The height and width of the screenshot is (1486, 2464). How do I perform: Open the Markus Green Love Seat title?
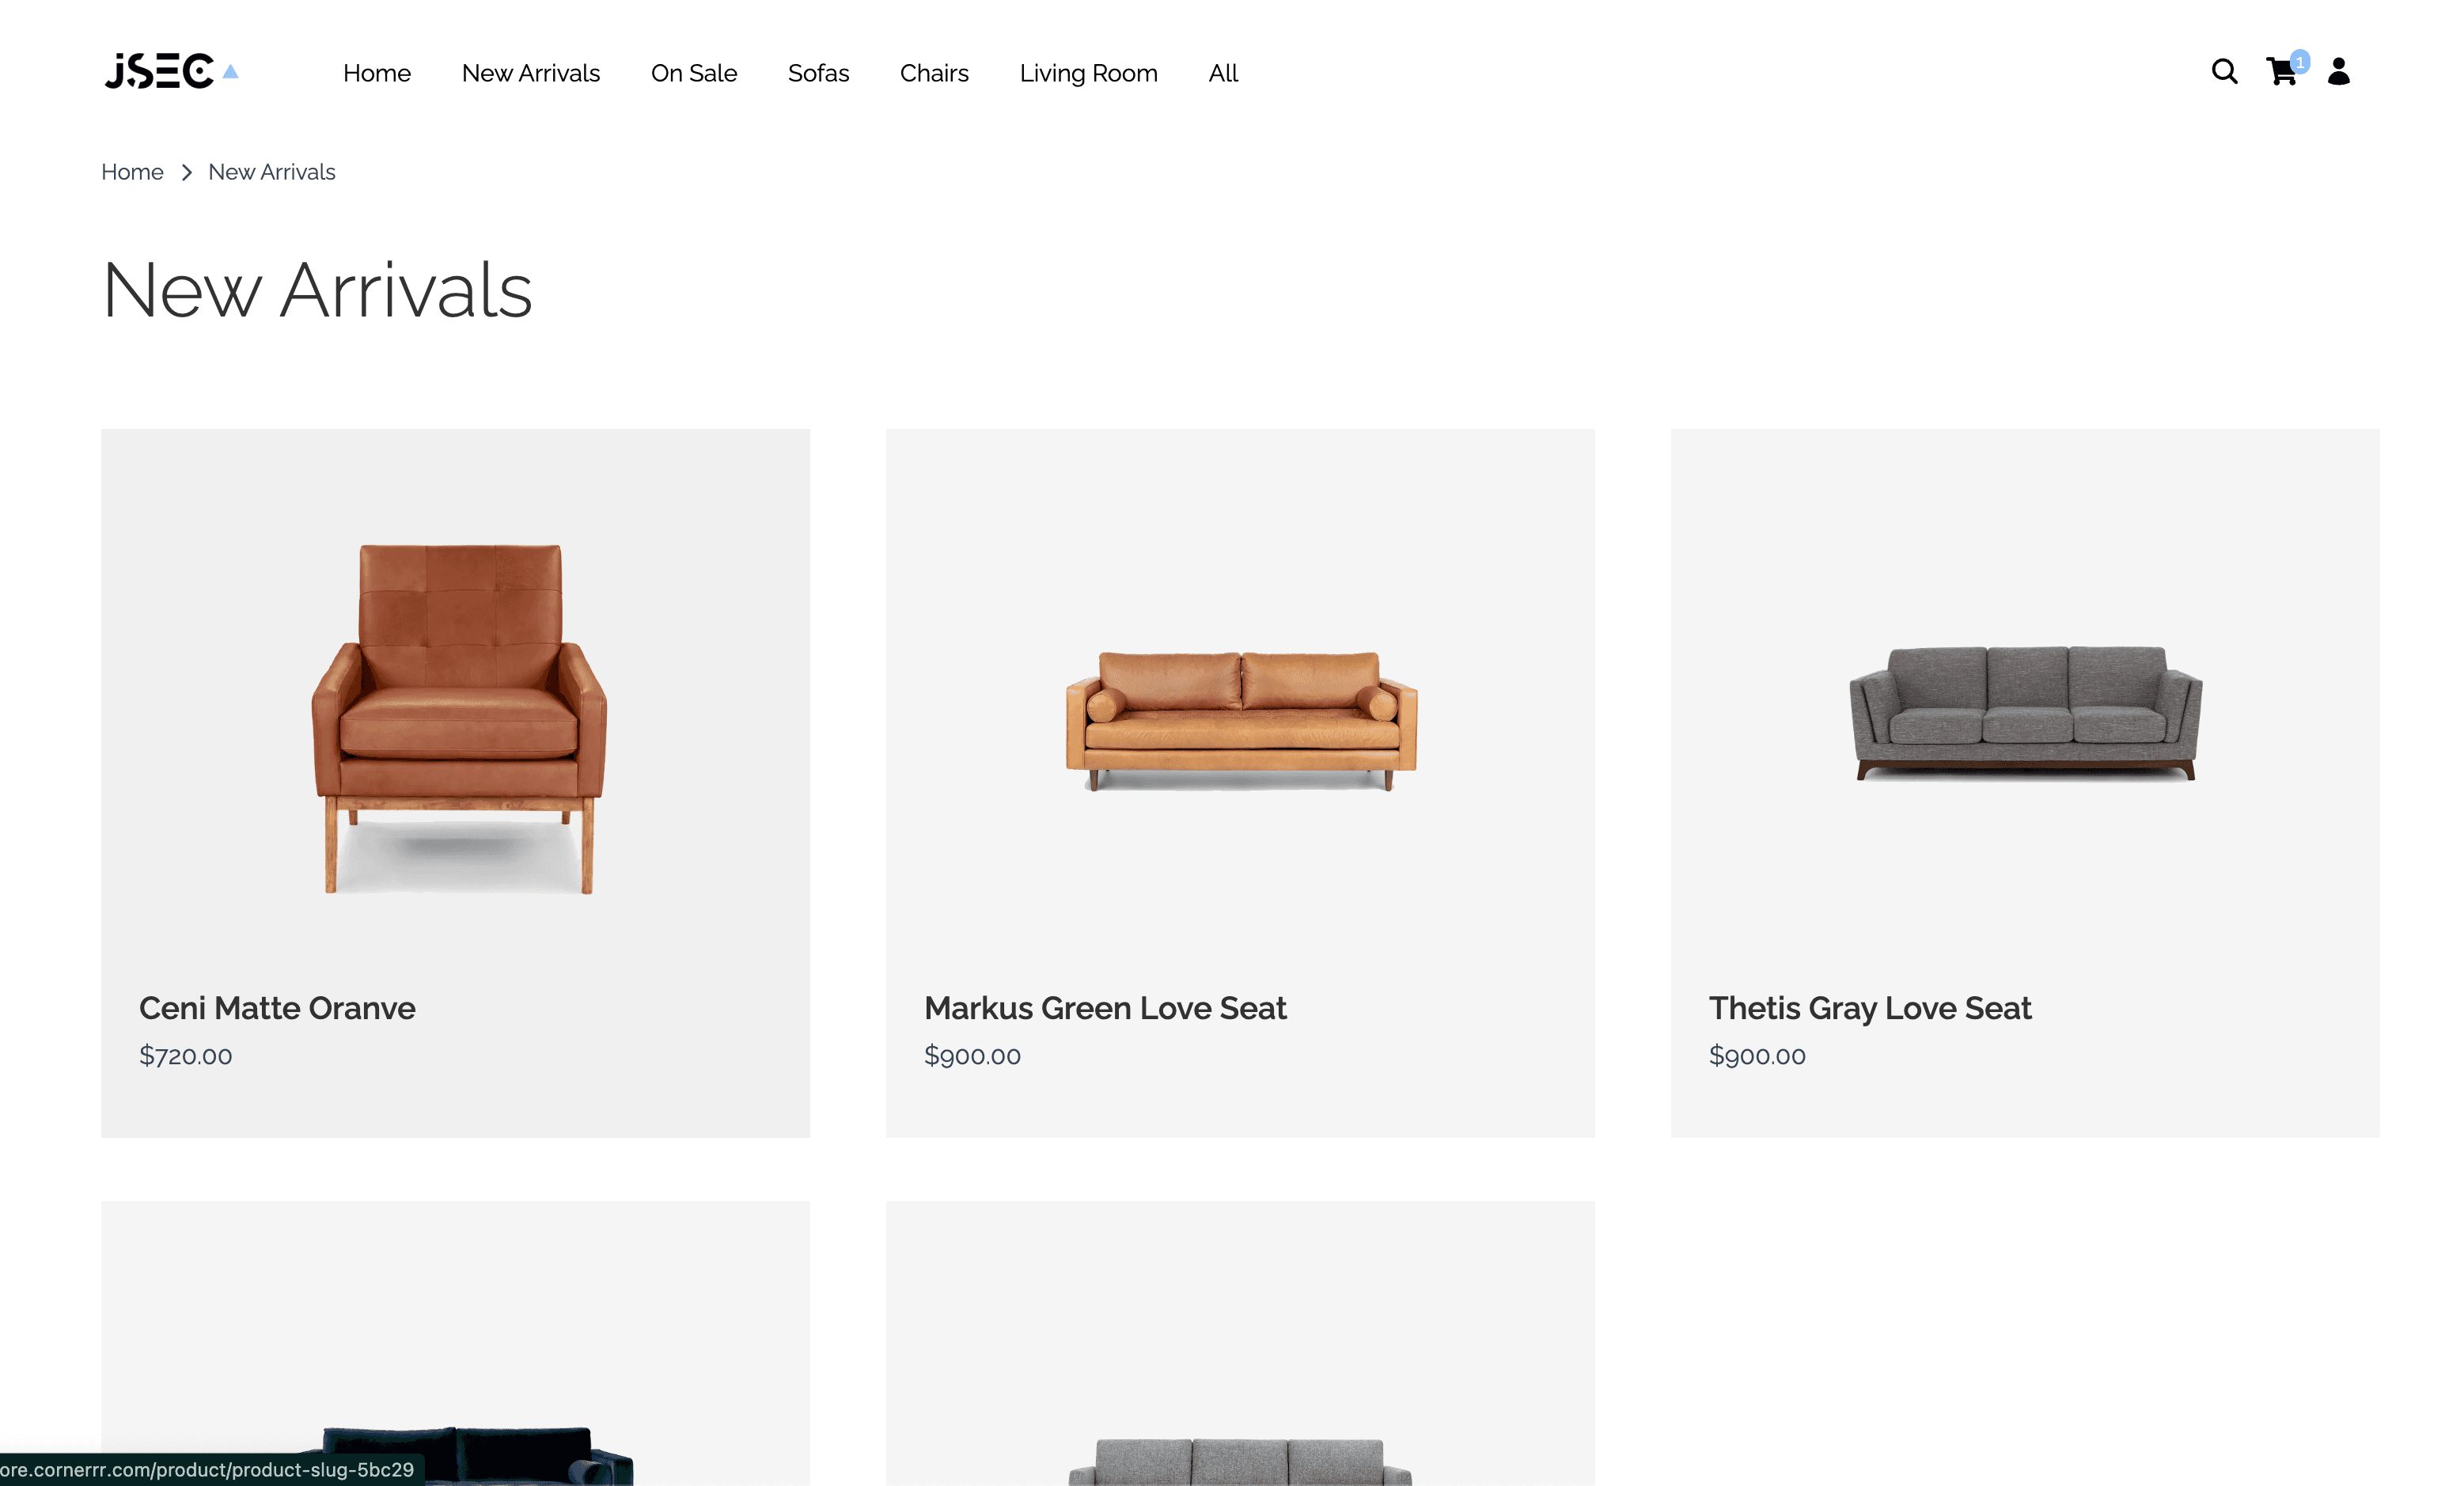(x=1105, y=1008)
